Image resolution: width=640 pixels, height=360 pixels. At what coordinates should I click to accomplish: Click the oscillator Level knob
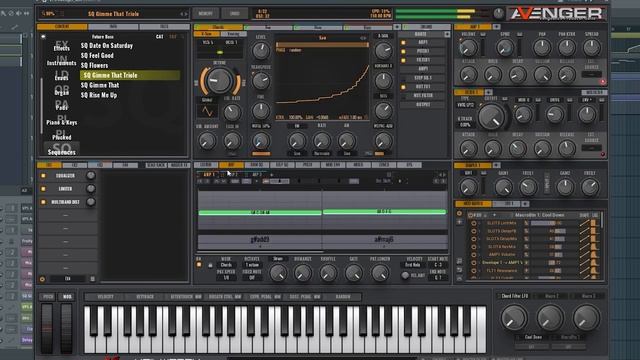260,51
